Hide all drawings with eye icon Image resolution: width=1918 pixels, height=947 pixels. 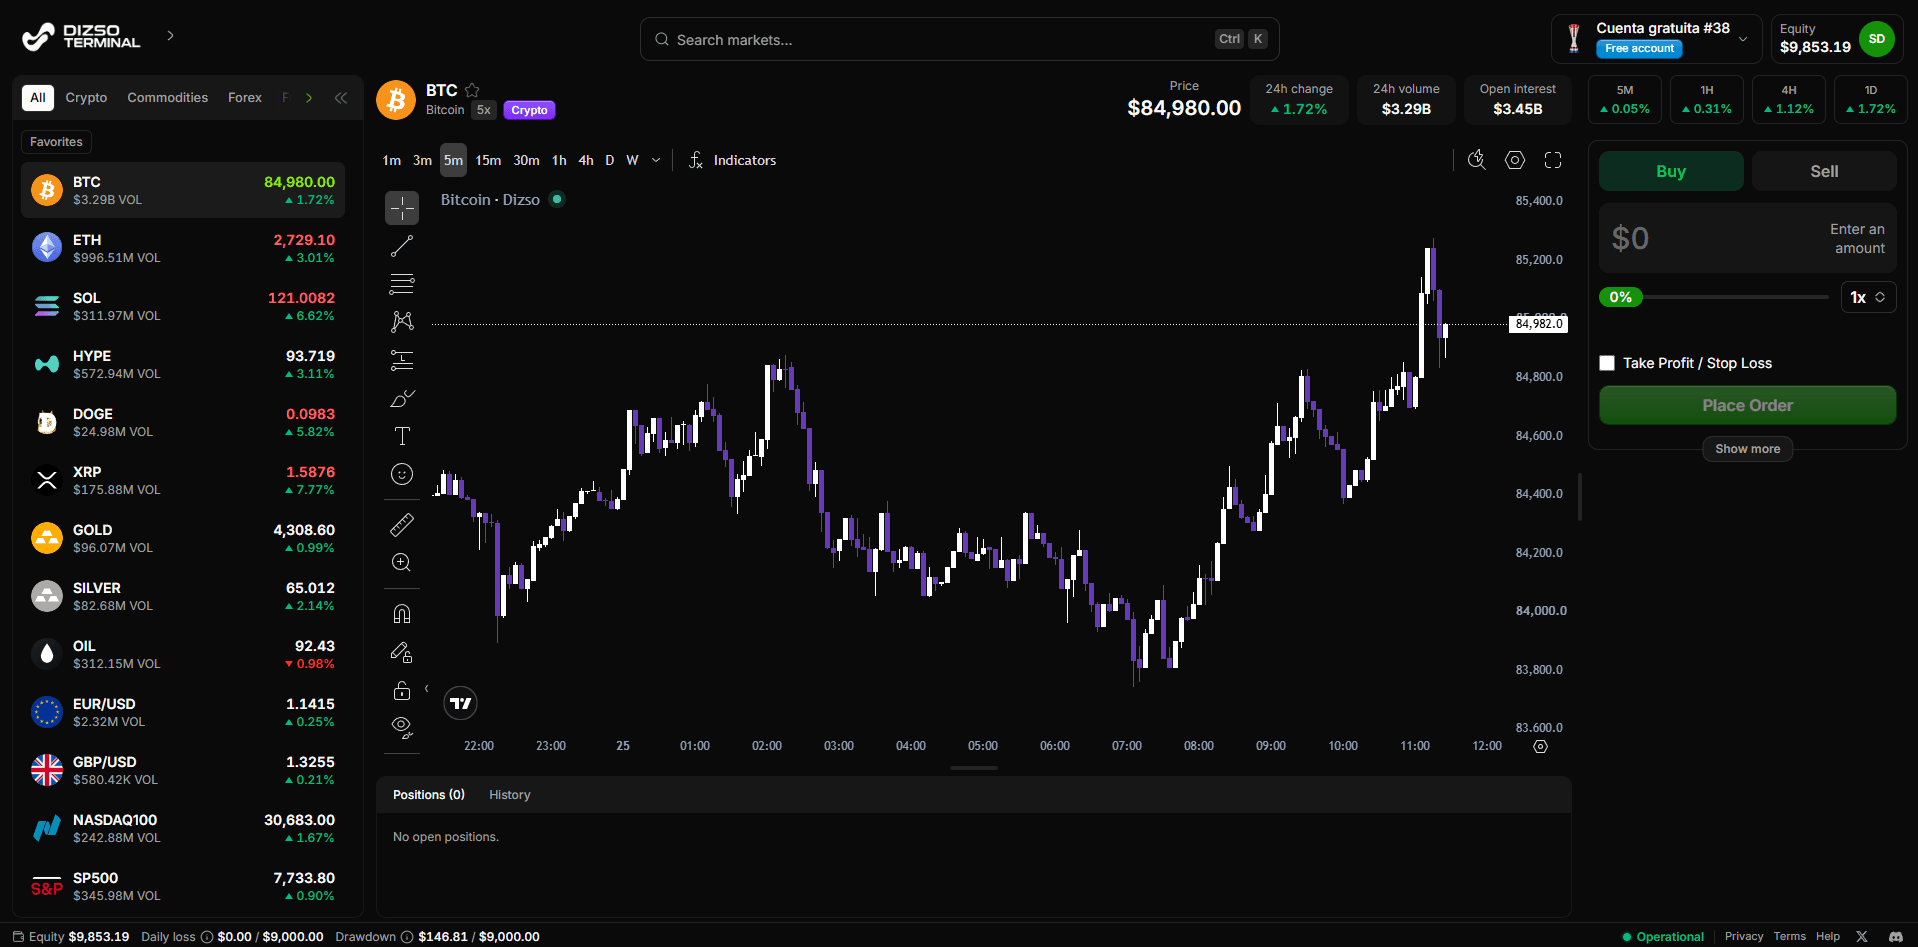click(x=402, y=727)
